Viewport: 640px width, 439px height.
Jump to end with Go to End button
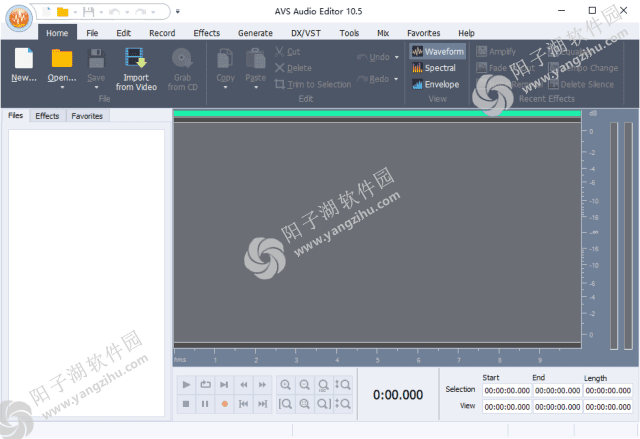pyautogui.click(x=262, y=404)
